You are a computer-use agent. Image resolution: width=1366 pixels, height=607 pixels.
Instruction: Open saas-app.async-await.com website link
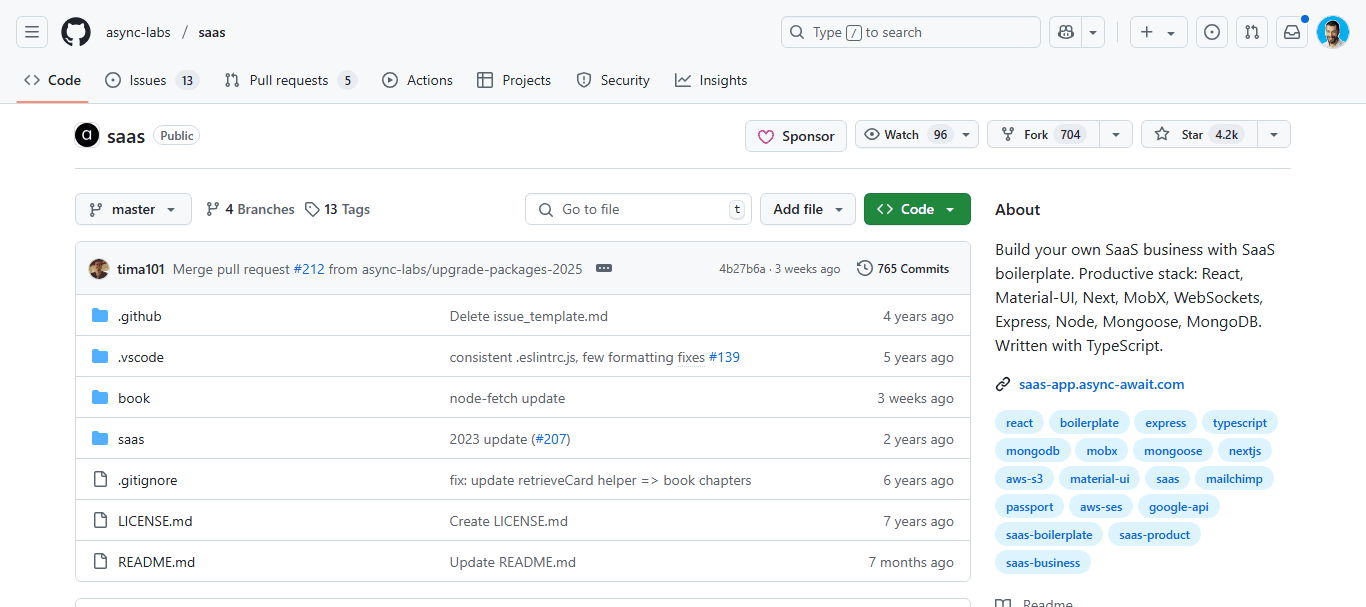(x=1101, y=384)
